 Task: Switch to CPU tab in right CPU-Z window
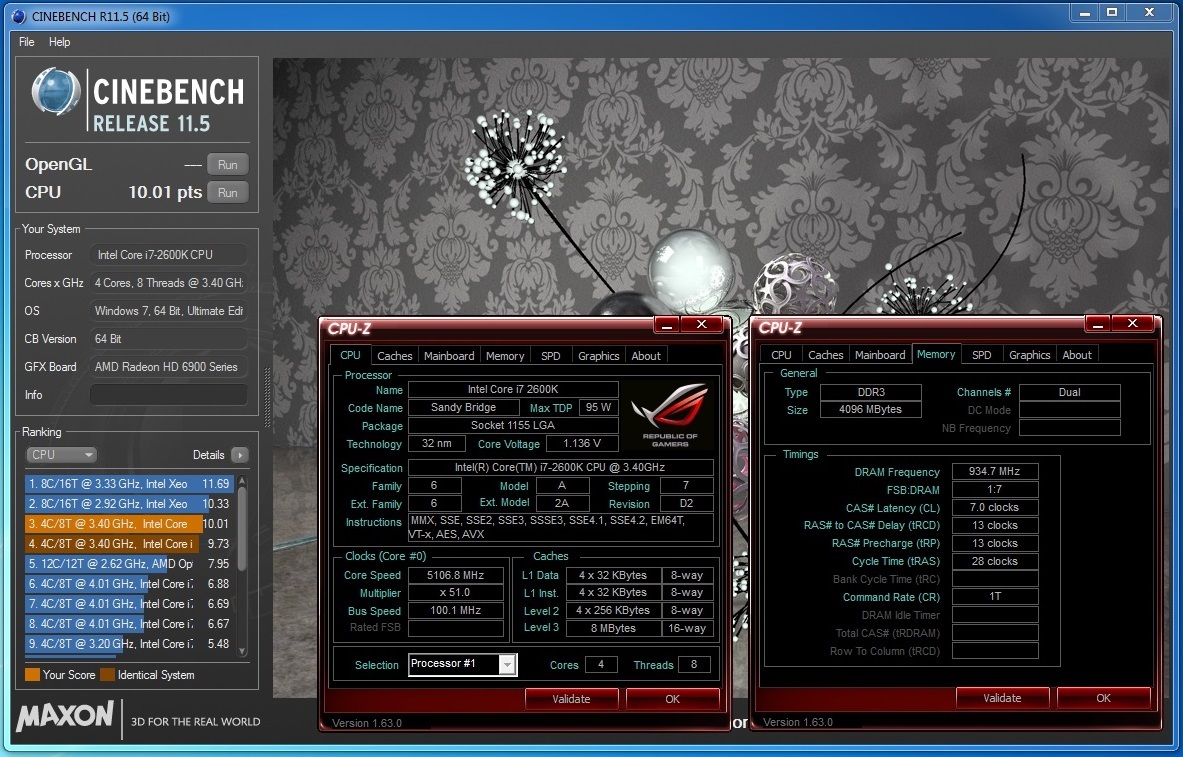[x=782, y=355]
